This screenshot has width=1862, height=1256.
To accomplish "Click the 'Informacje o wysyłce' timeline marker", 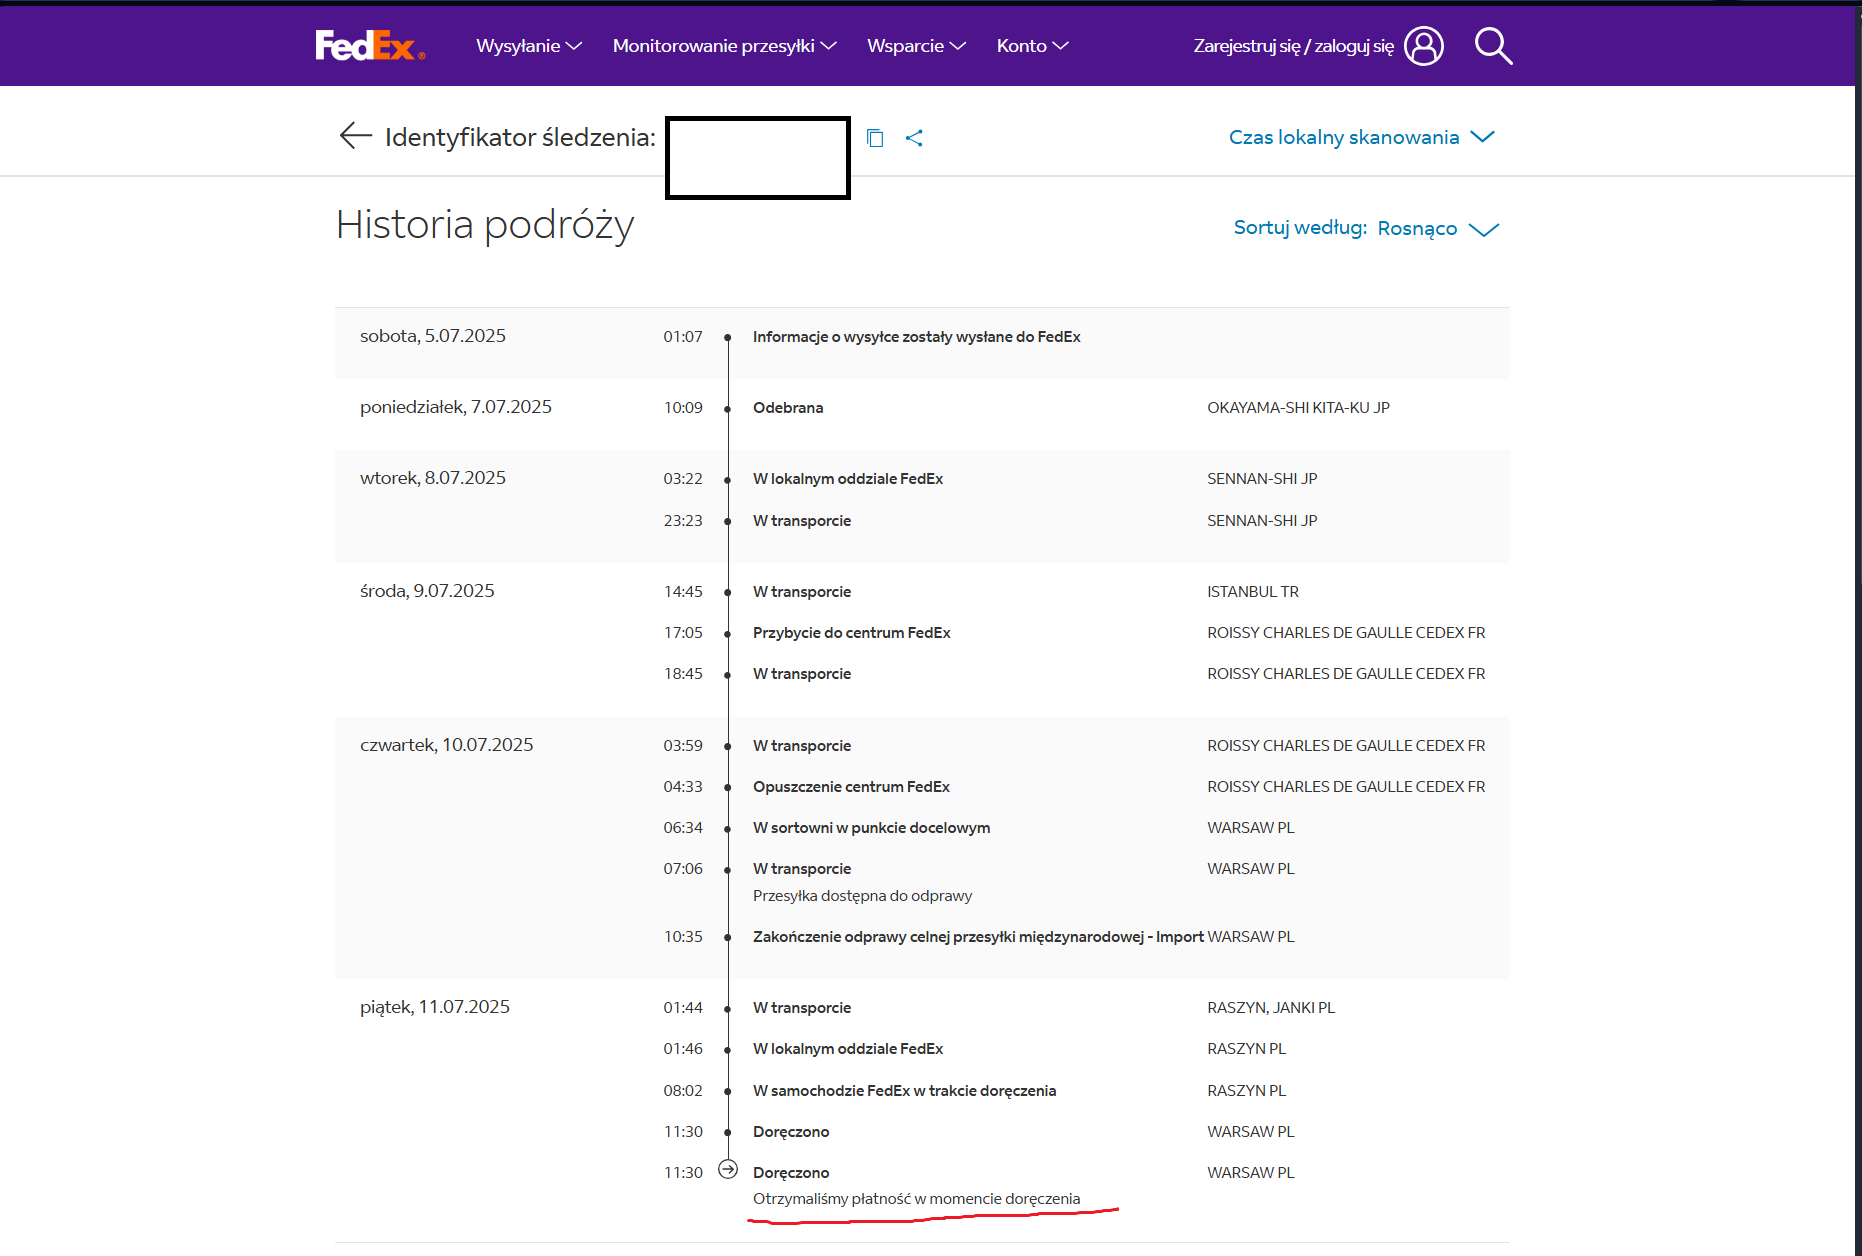I will click(x=728, y=338).
